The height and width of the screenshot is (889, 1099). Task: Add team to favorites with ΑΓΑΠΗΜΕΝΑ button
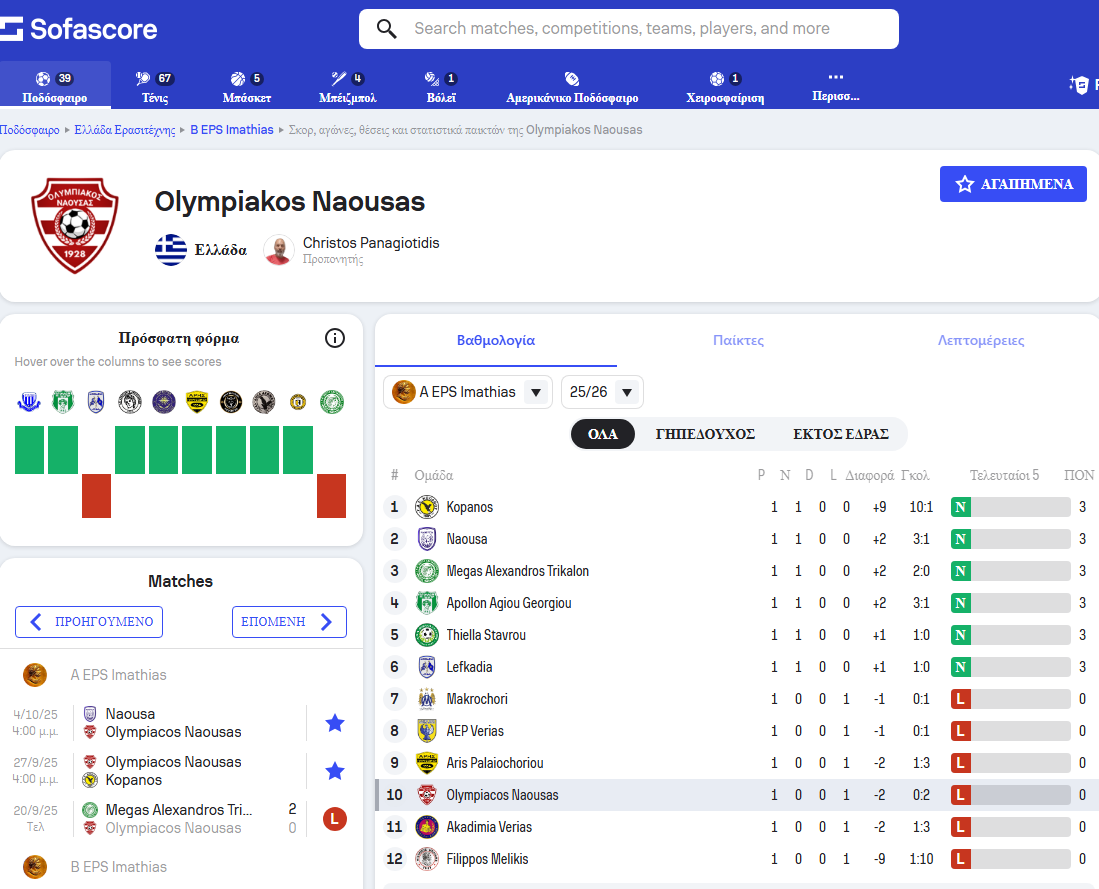[x=1013, y=184]
